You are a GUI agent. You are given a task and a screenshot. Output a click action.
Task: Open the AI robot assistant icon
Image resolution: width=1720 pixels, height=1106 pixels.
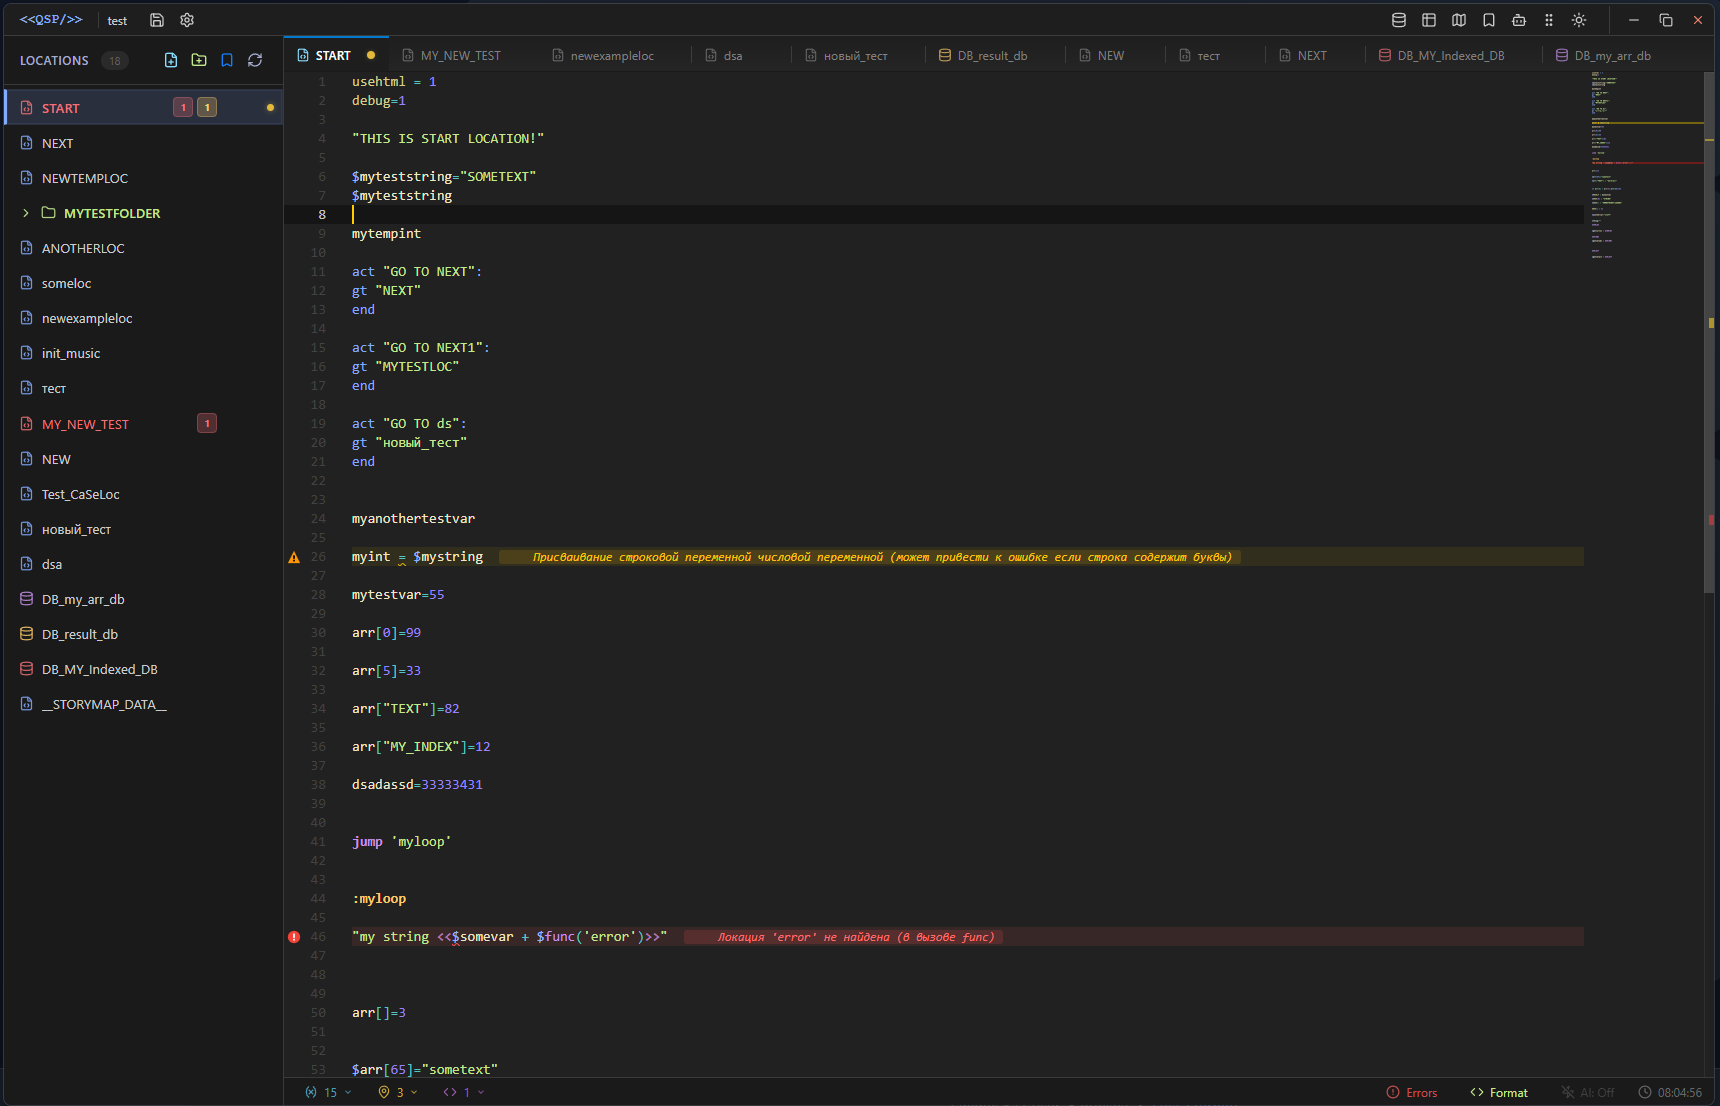coord(1519,20)
